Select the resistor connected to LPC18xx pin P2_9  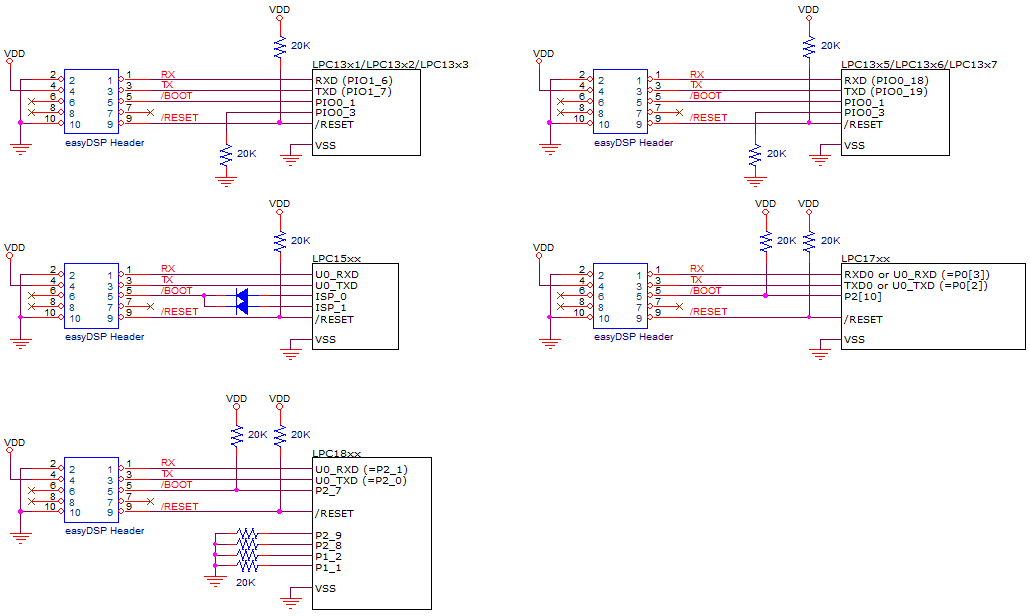point(246,535)
